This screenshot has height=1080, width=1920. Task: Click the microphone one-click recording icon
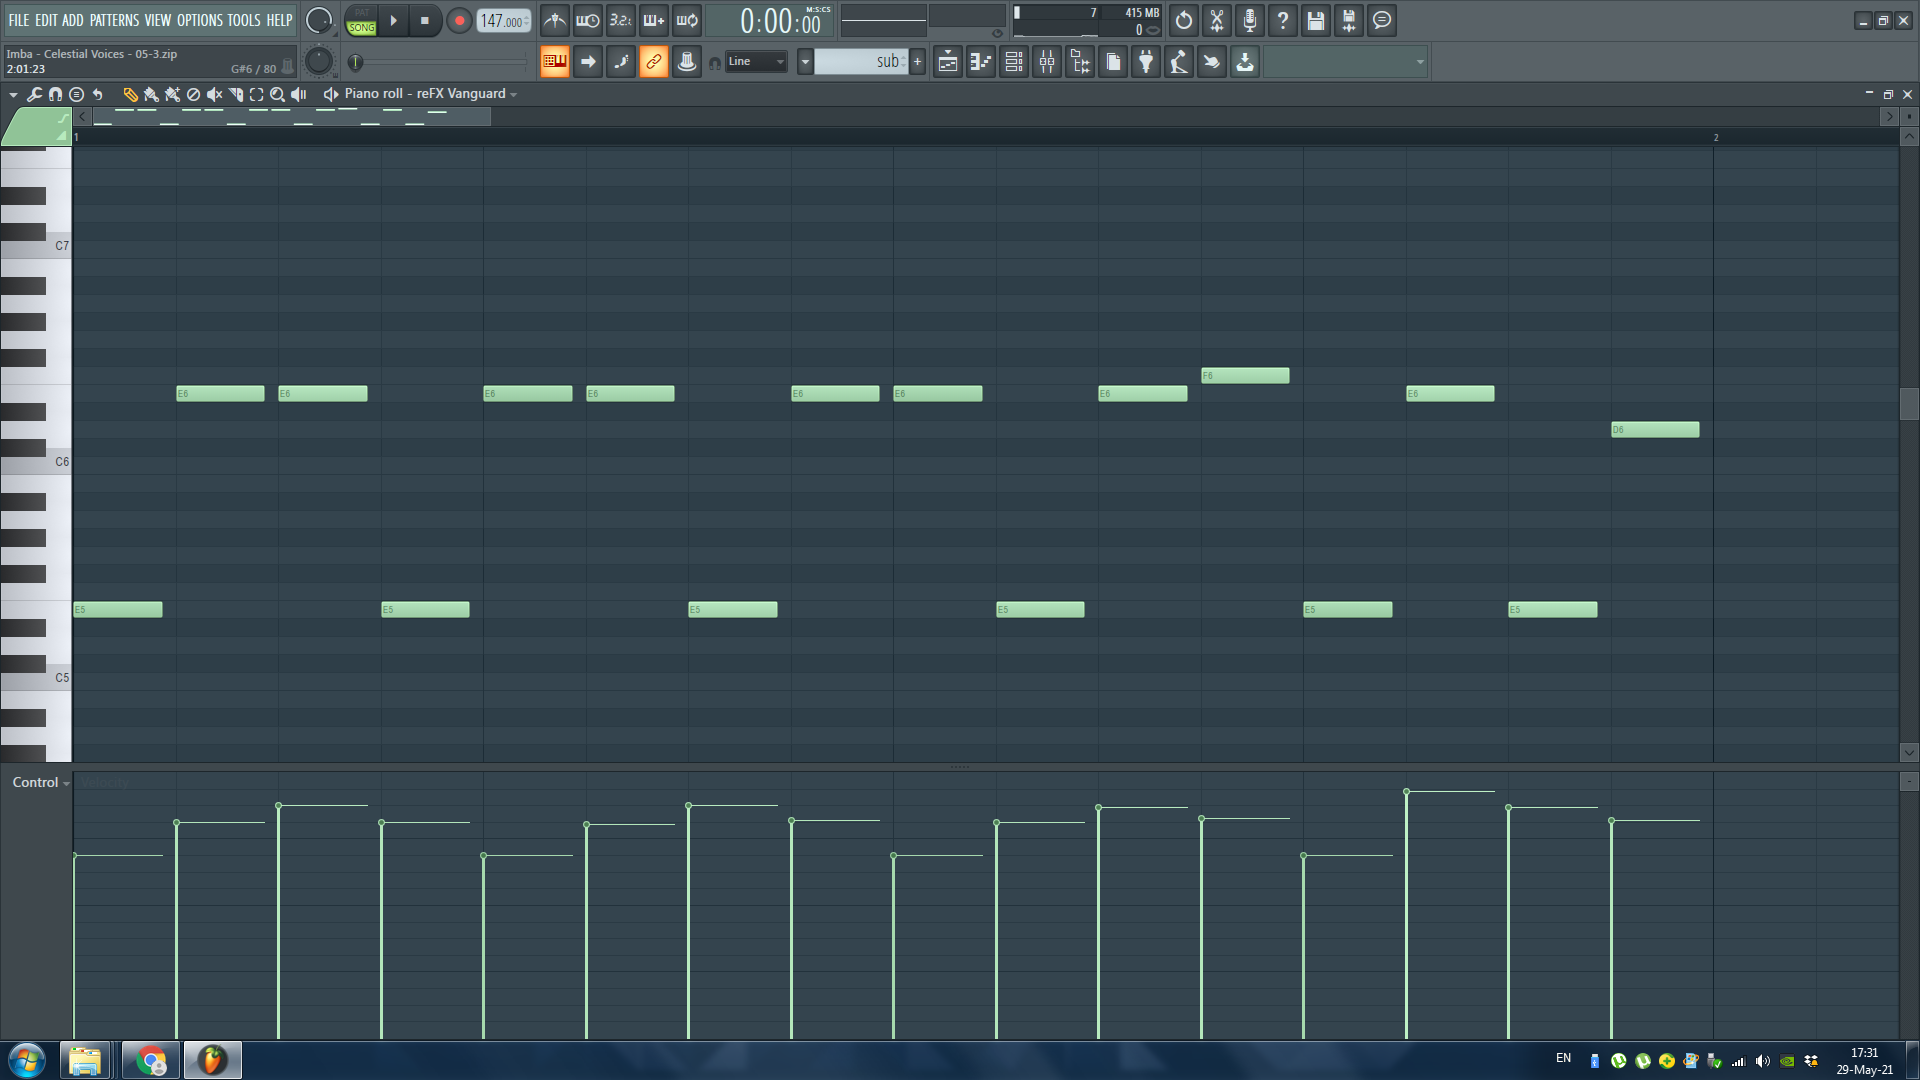(x=1250, y=21)
